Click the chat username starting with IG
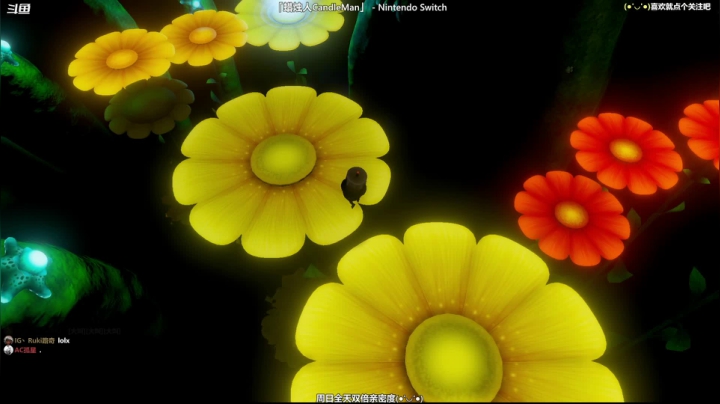 click(34, 341)
